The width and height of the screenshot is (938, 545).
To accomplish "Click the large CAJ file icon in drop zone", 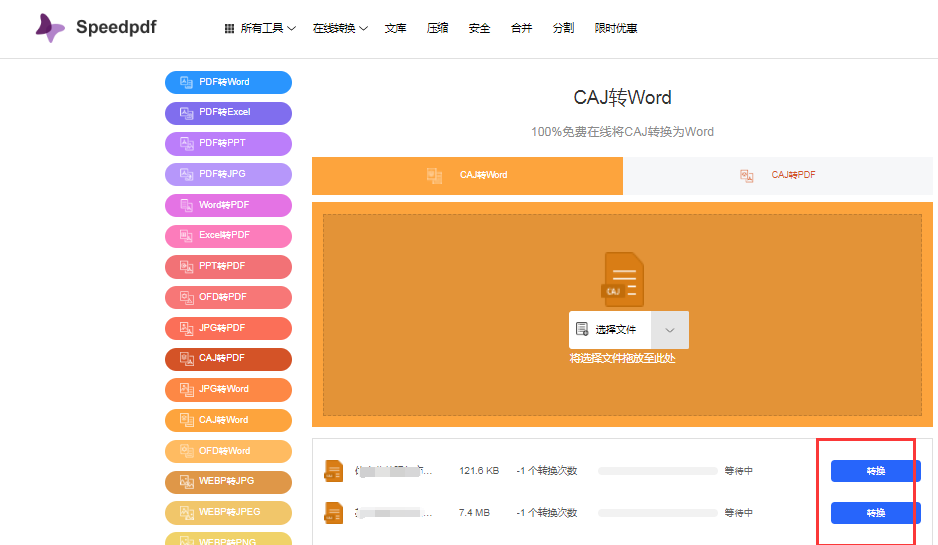I will pyautogui.click(x=623, y=279).
